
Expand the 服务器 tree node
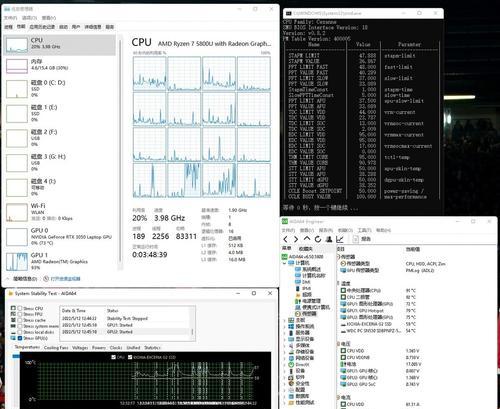(x=285, y=333)
